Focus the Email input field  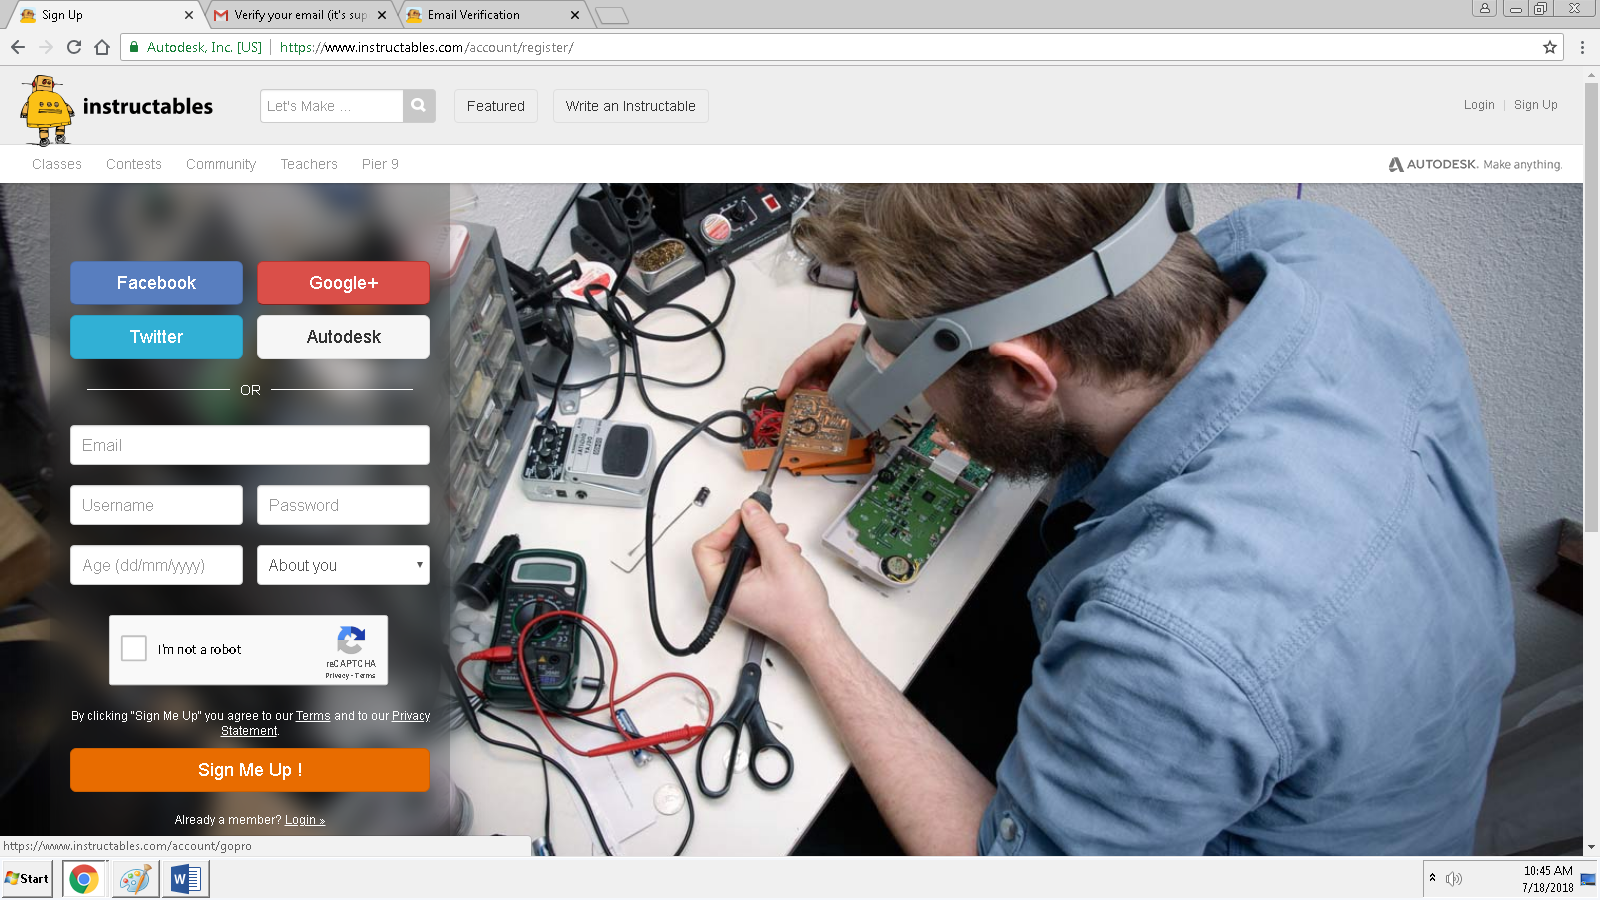250,445
